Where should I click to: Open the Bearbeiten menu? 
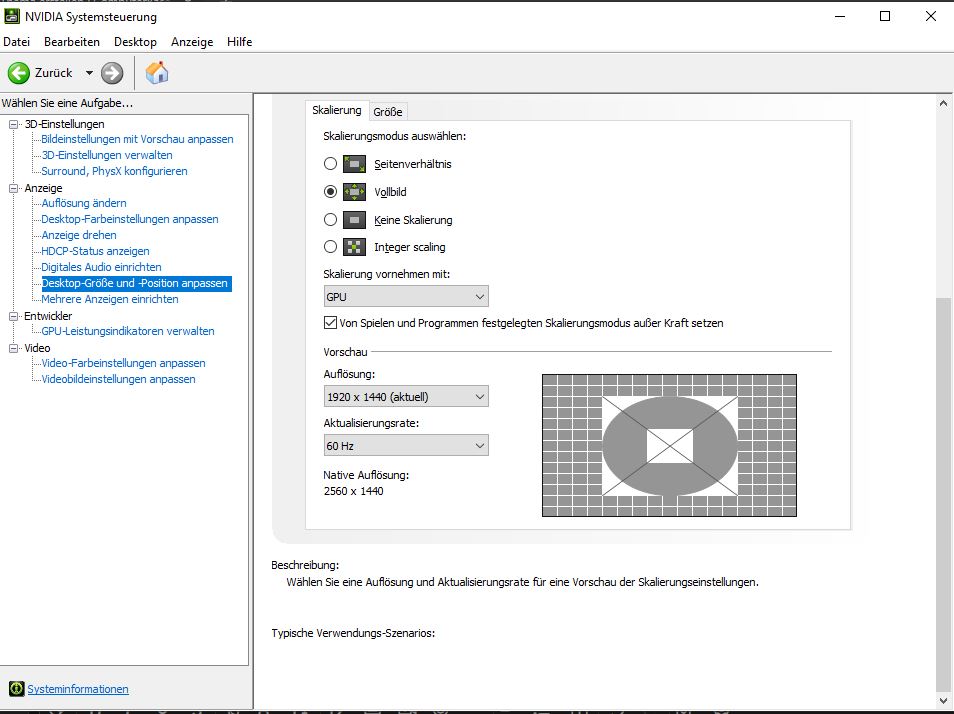72,42
